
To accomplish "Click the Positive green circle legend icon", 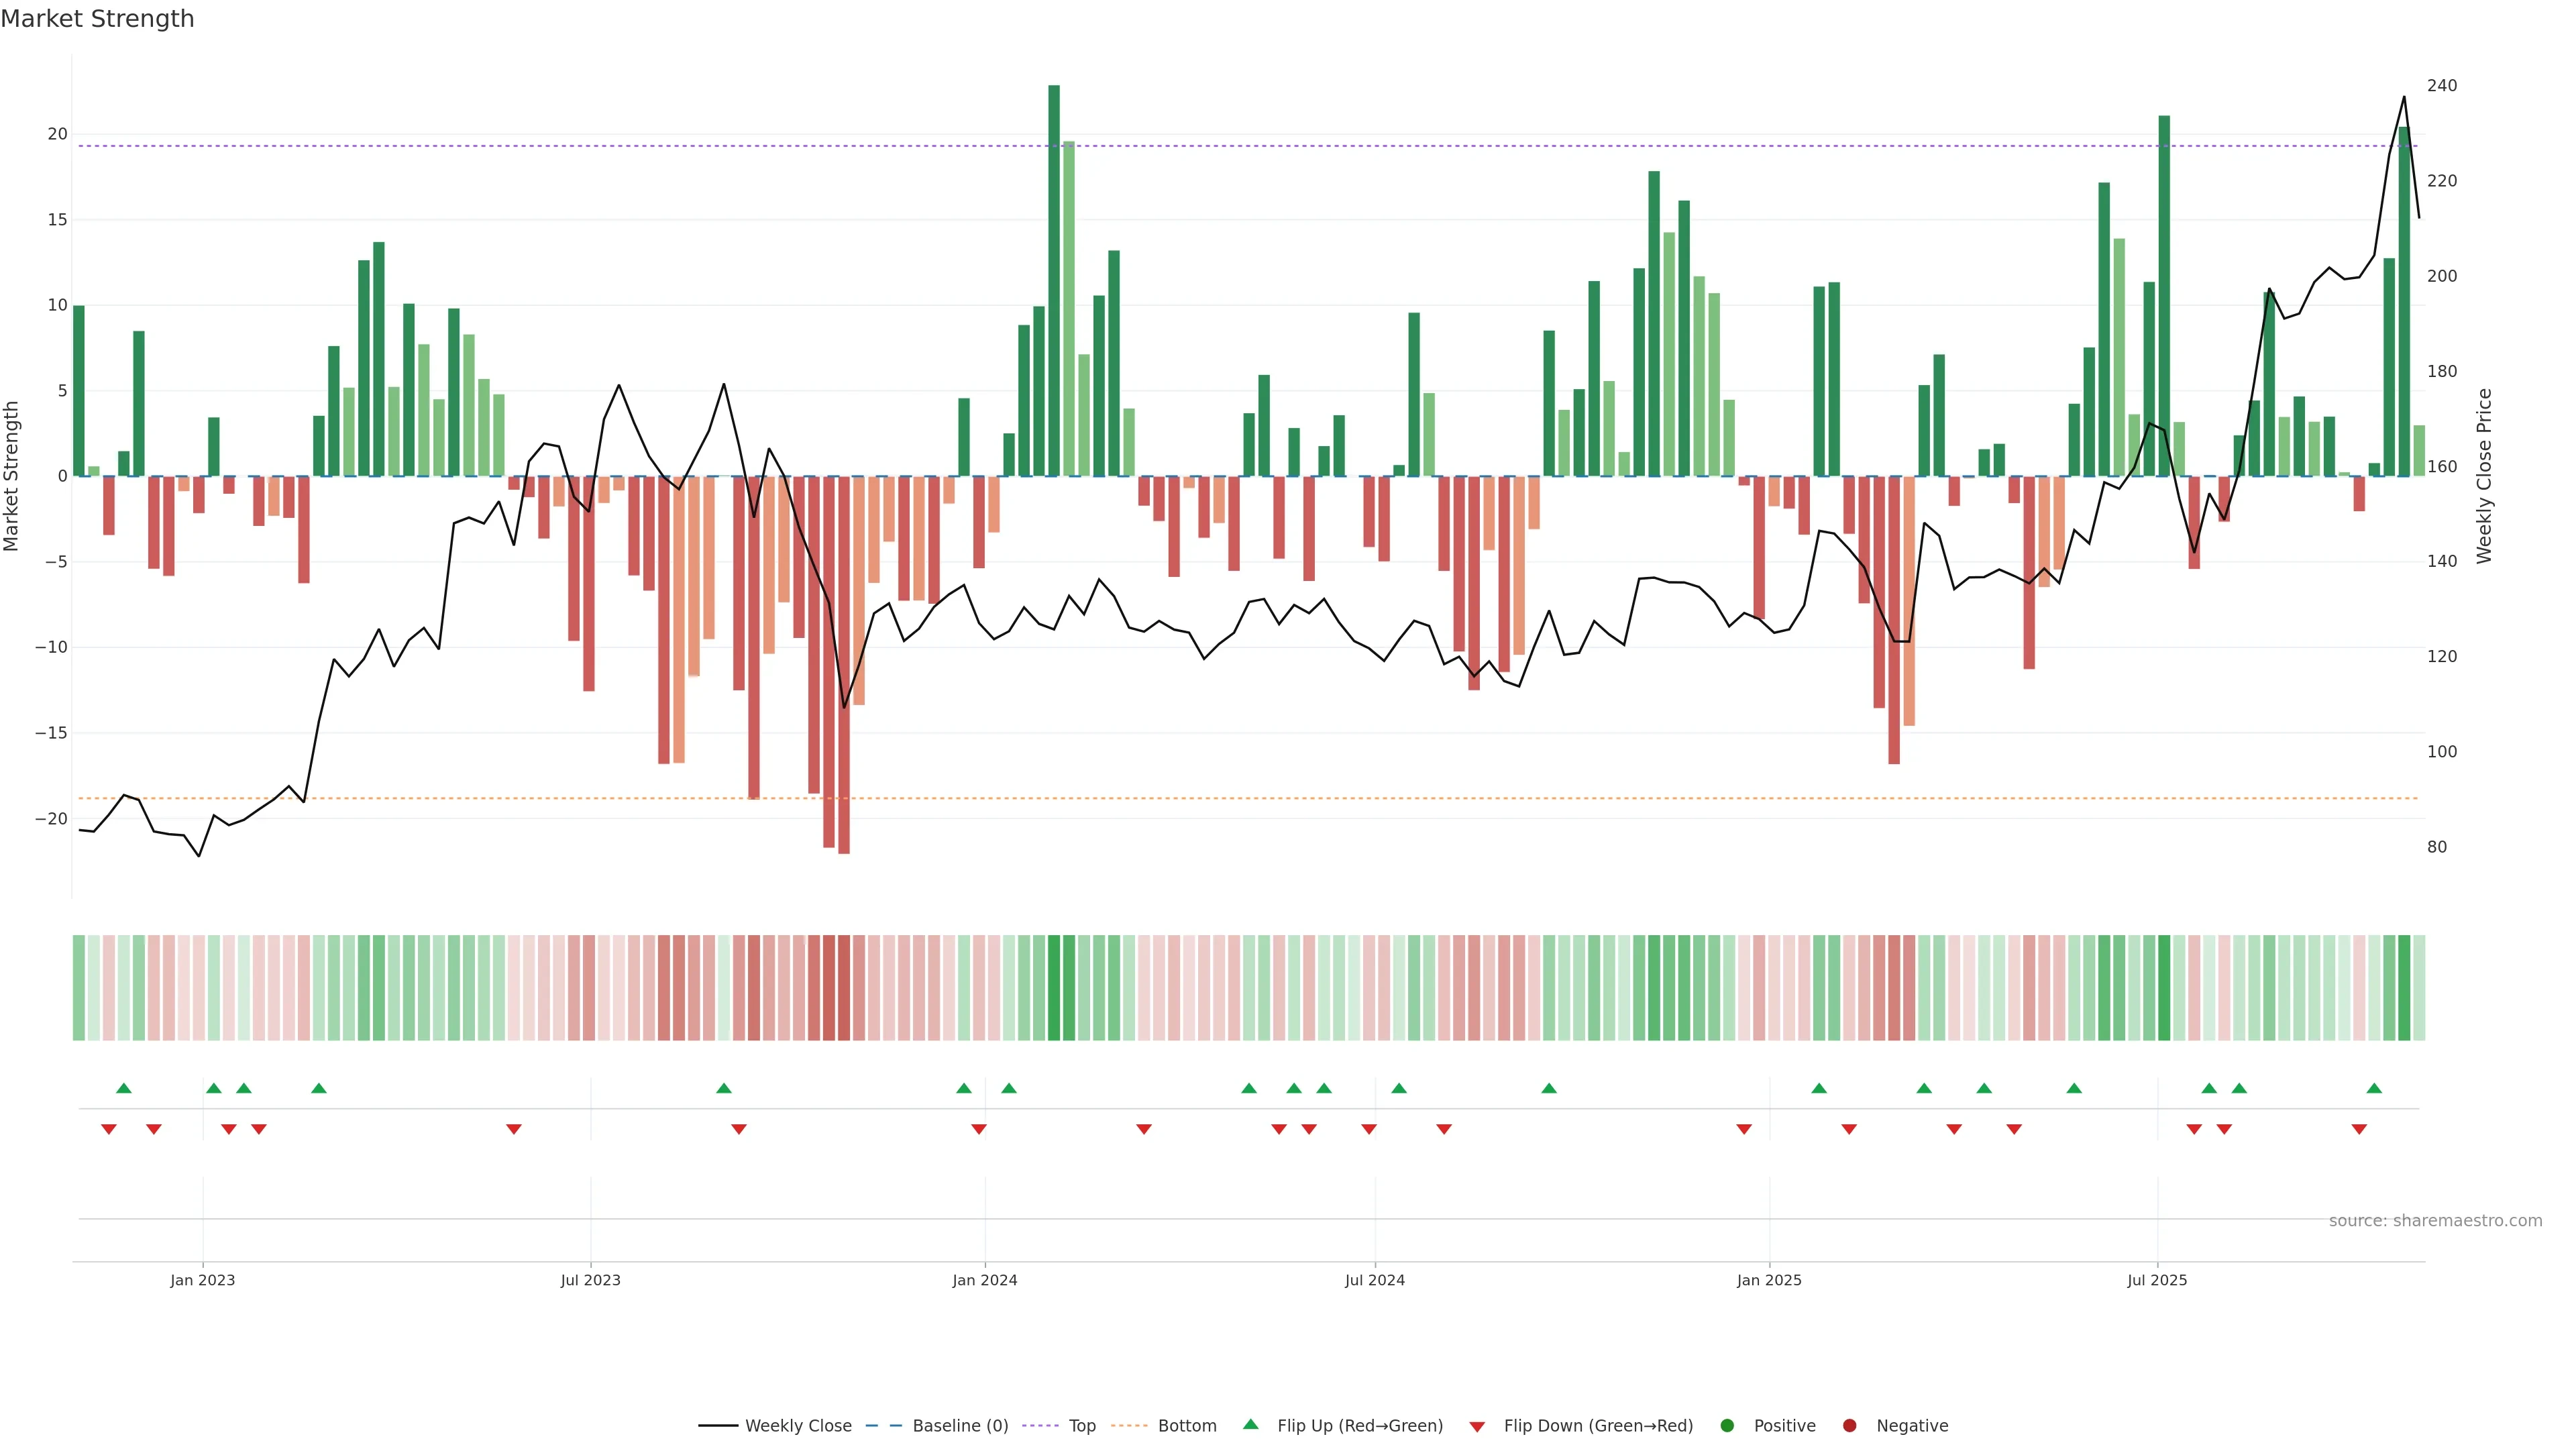I will 1727,1426.
